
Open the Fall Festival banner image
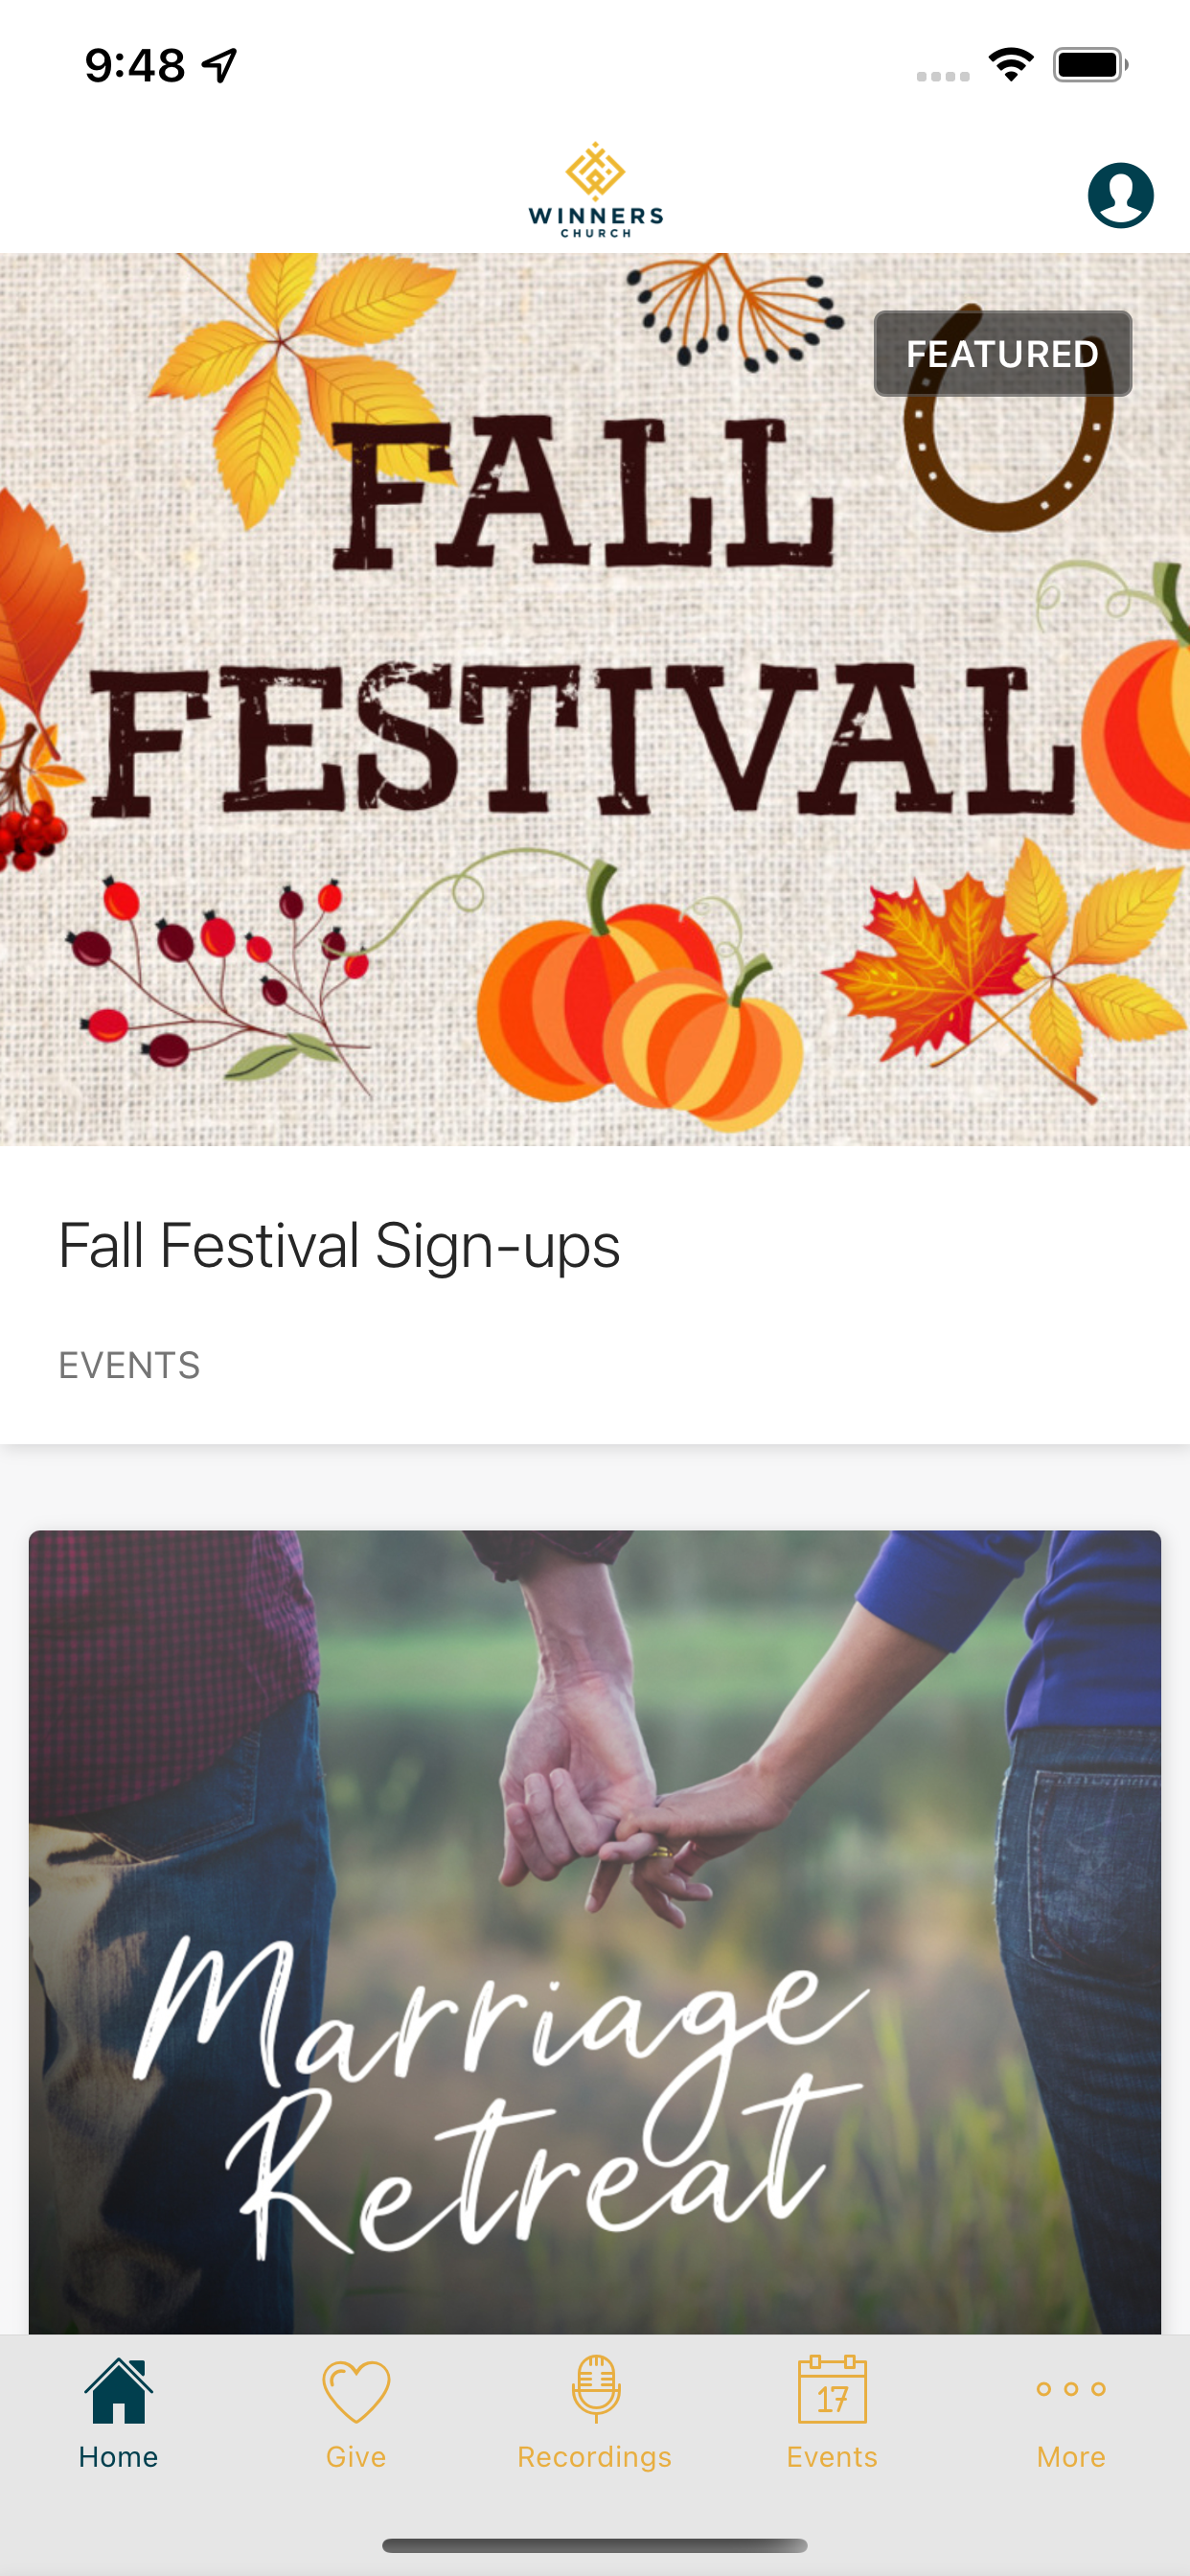(595, 699)
